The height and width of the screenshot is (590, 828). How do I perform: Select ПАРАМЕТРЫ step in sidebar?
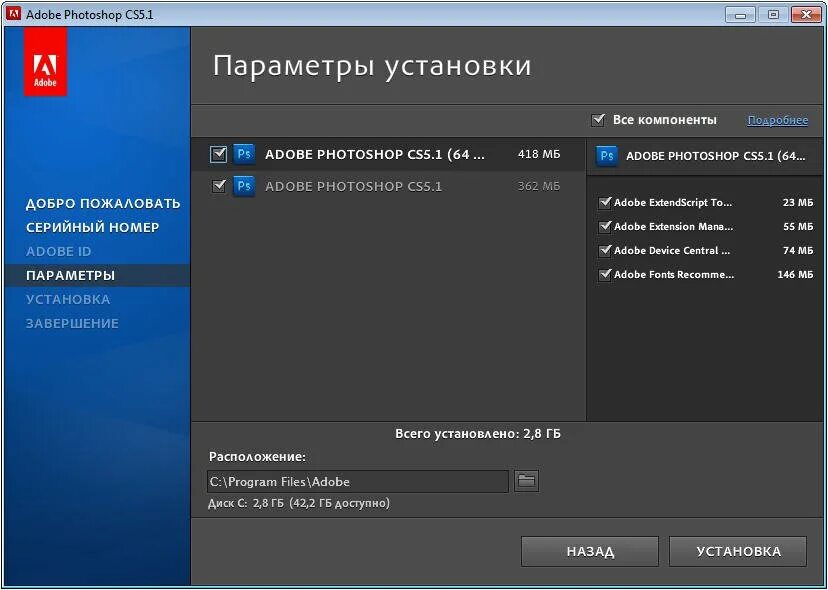pyautogui.click(x=70, y=276)
